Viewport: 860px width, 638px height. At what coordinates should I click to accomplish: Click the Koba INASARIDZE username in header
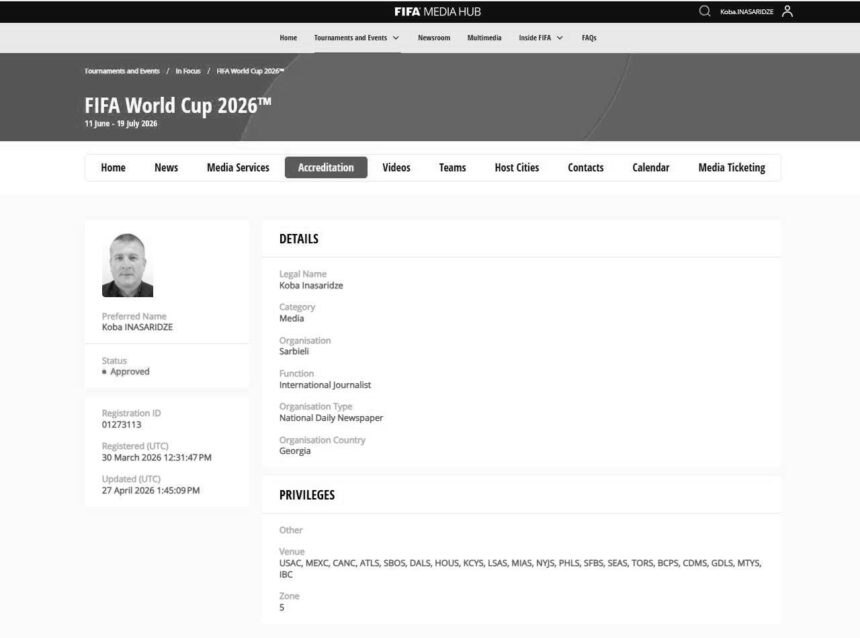tap(746, 12)
